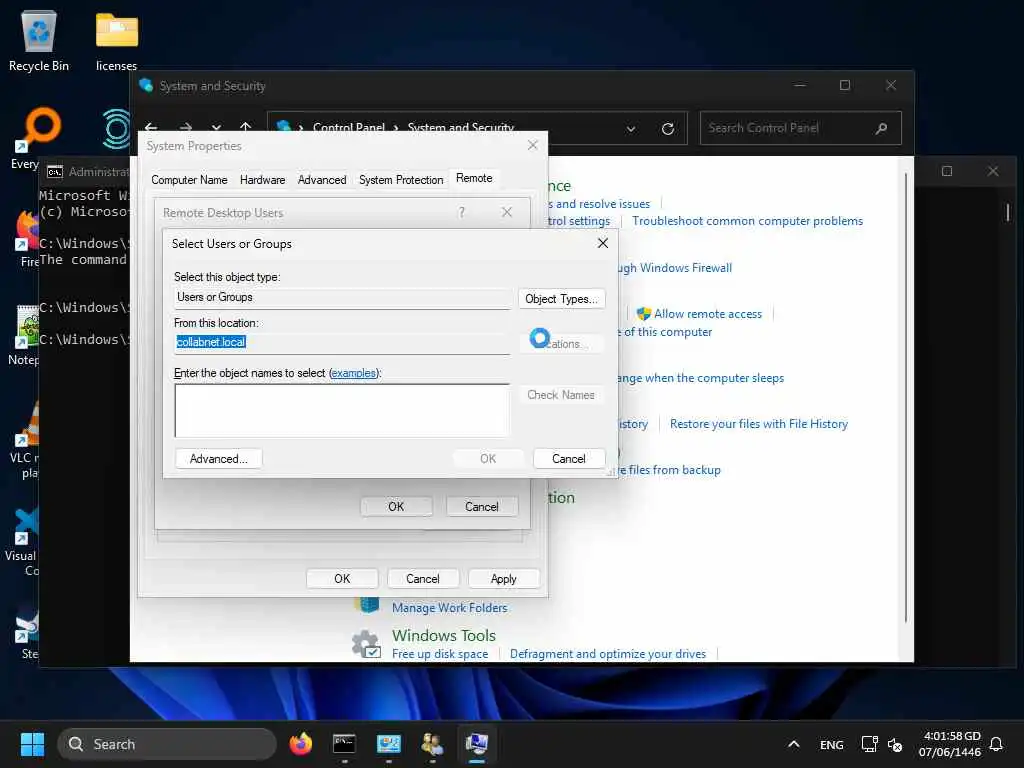Viewport: 1024px width, 768px height.
Task: Click the Work Folders icon
Action: (367, 605)
